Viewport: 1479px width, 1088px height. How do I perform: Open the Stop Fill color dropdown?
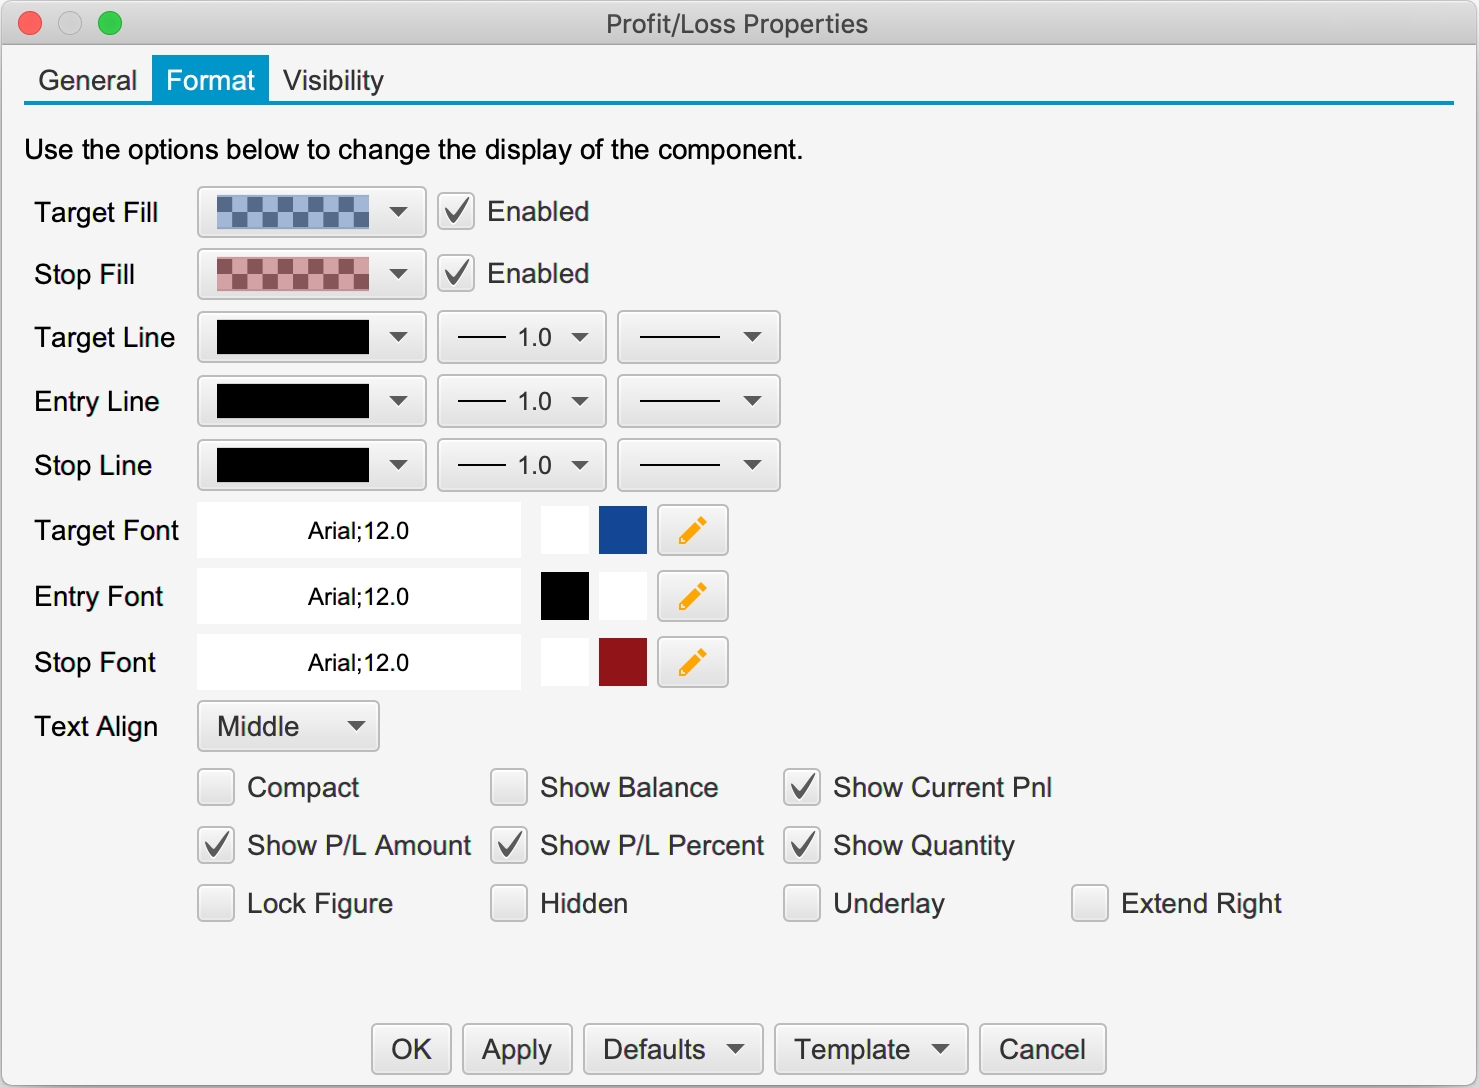coord(312,274)
